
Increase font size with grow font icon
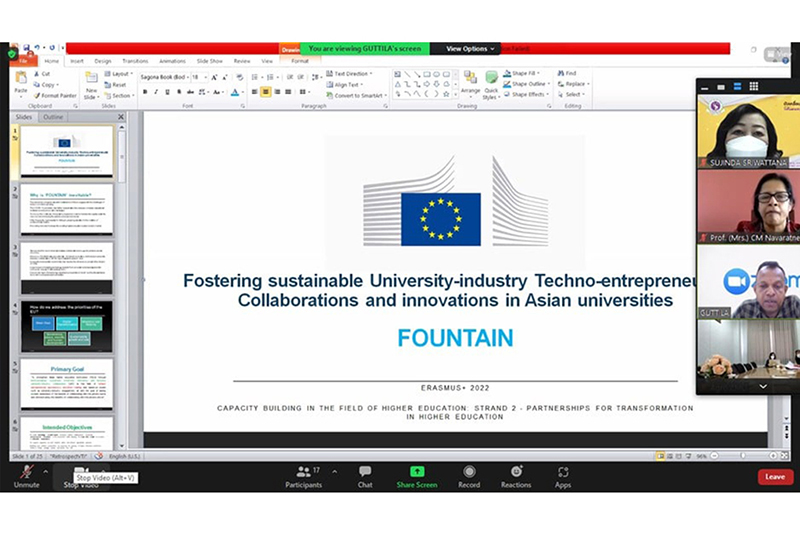click(x=214, y=78)
